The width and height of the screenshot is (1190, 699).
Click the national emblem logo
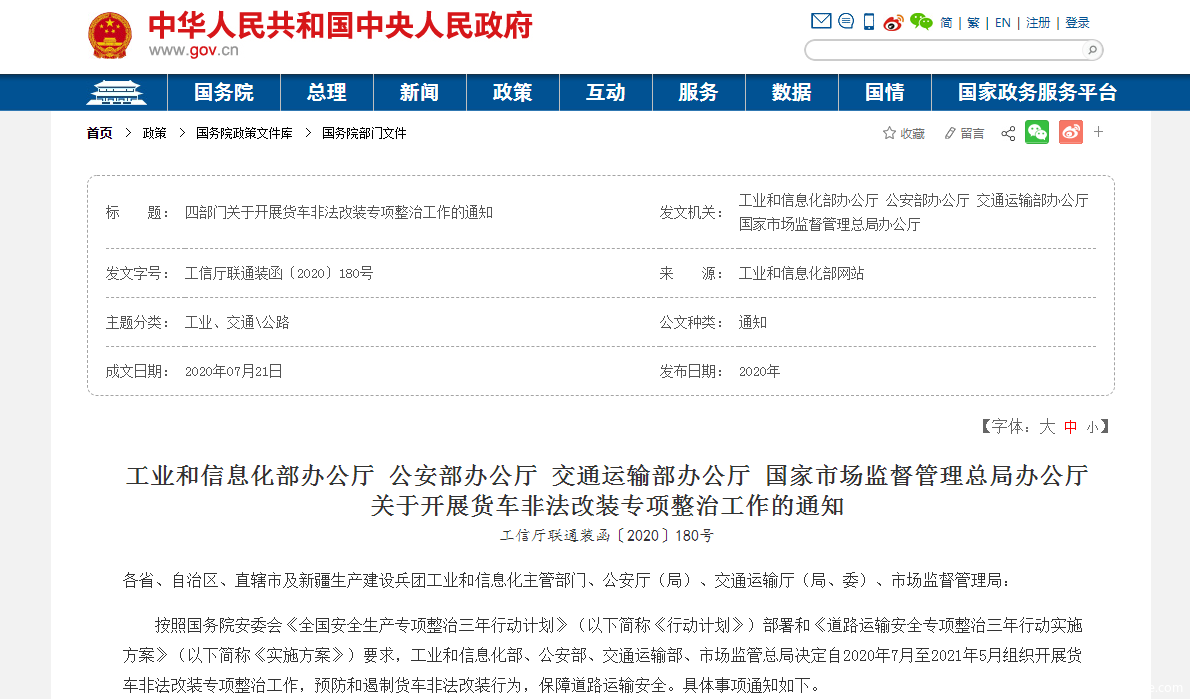point(110,36)
